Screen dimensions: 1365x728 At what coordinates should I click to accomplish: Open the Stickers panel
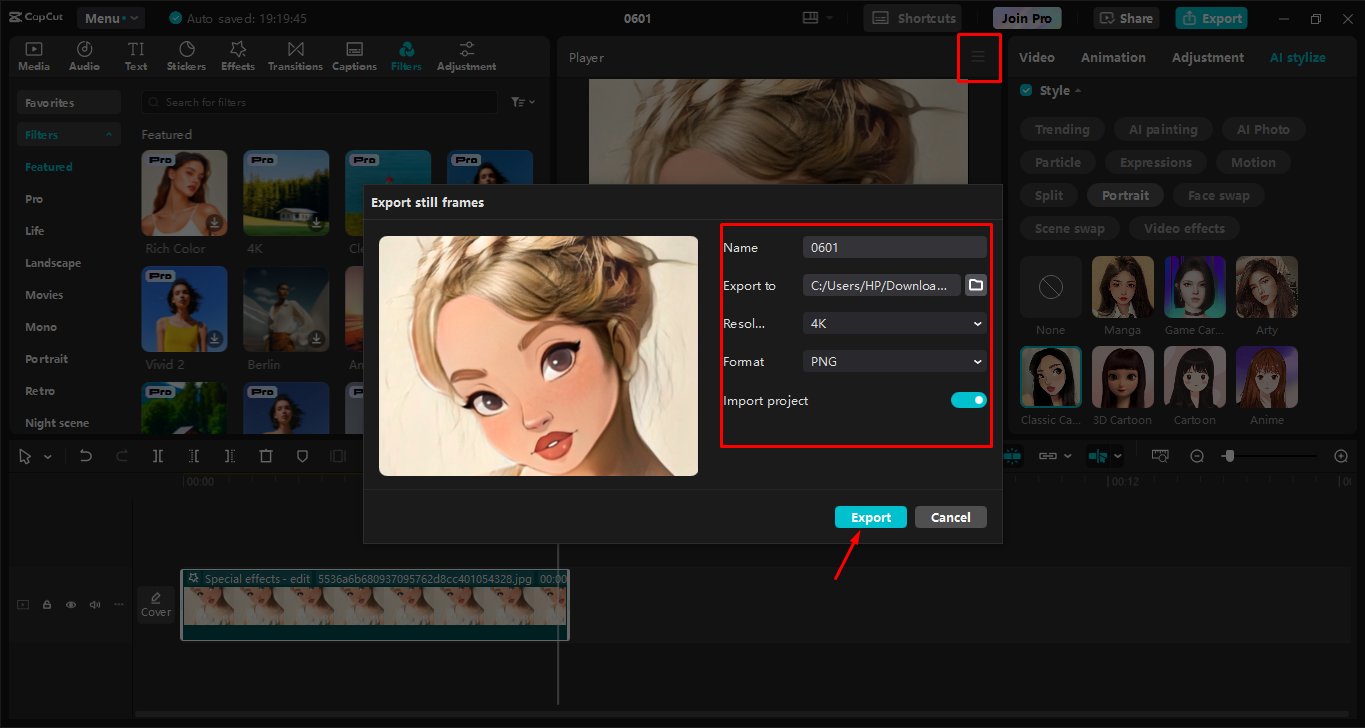pos(186,56)
